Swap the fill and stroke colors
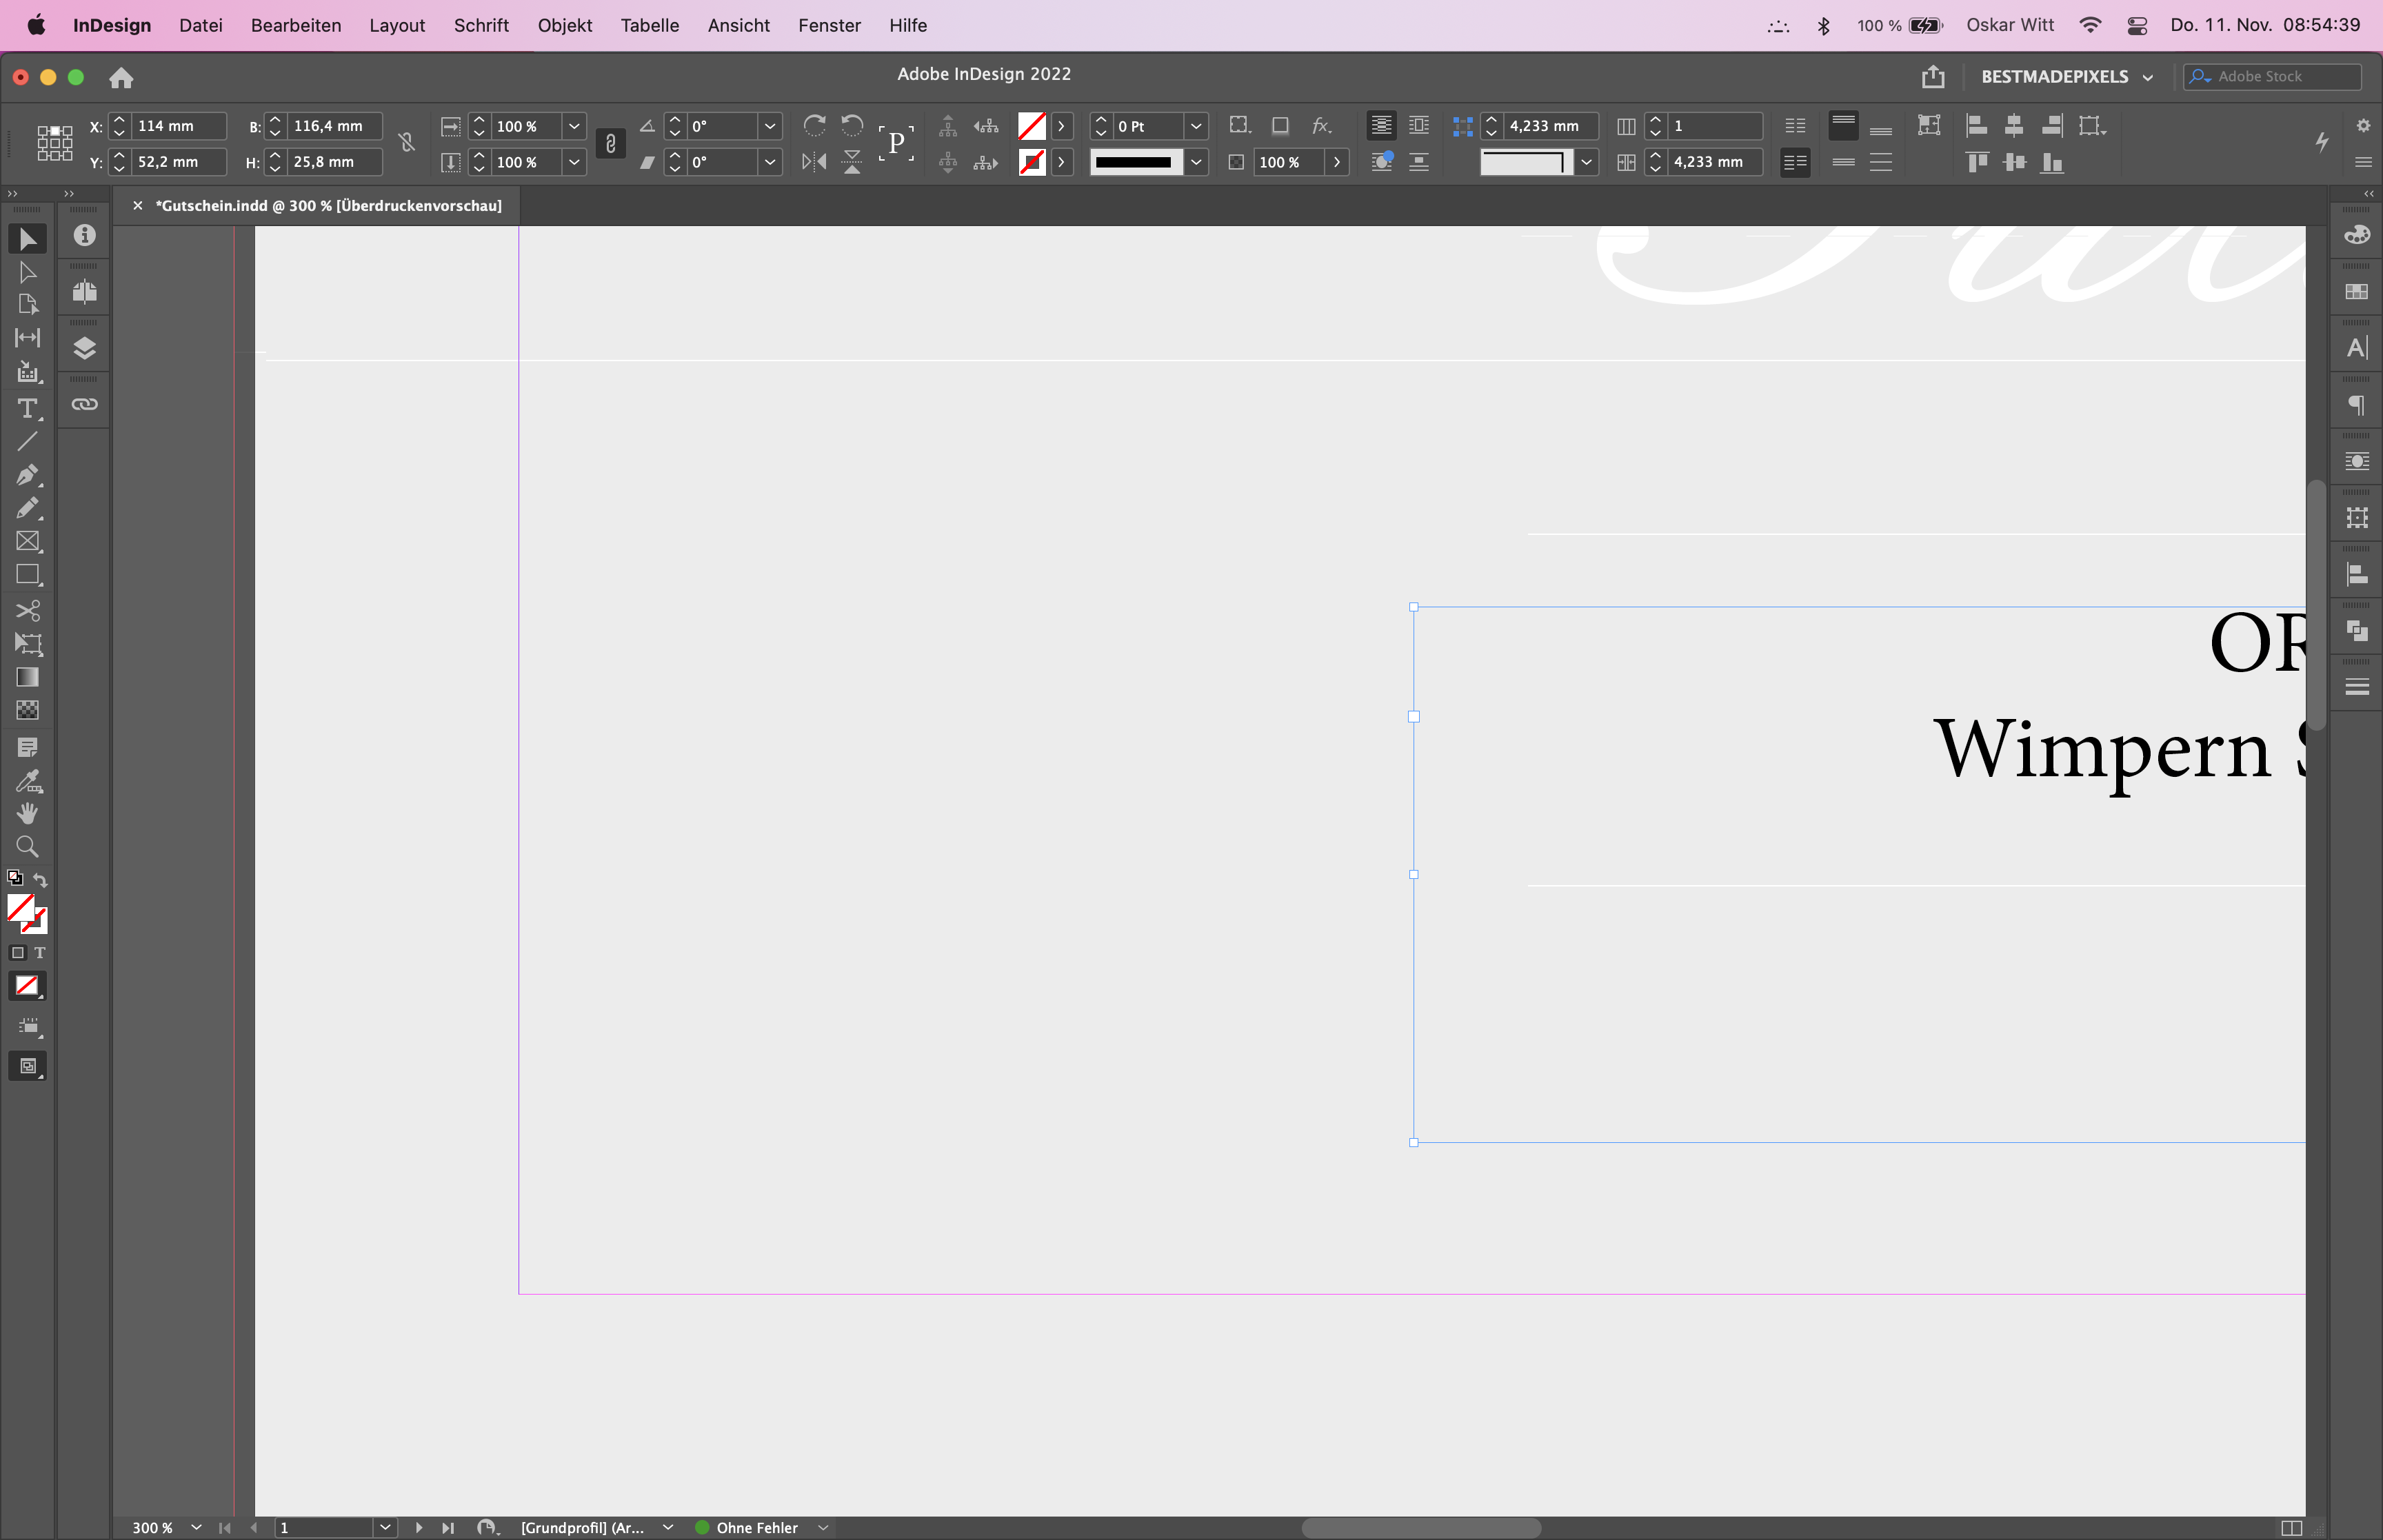 click(41, 880)
